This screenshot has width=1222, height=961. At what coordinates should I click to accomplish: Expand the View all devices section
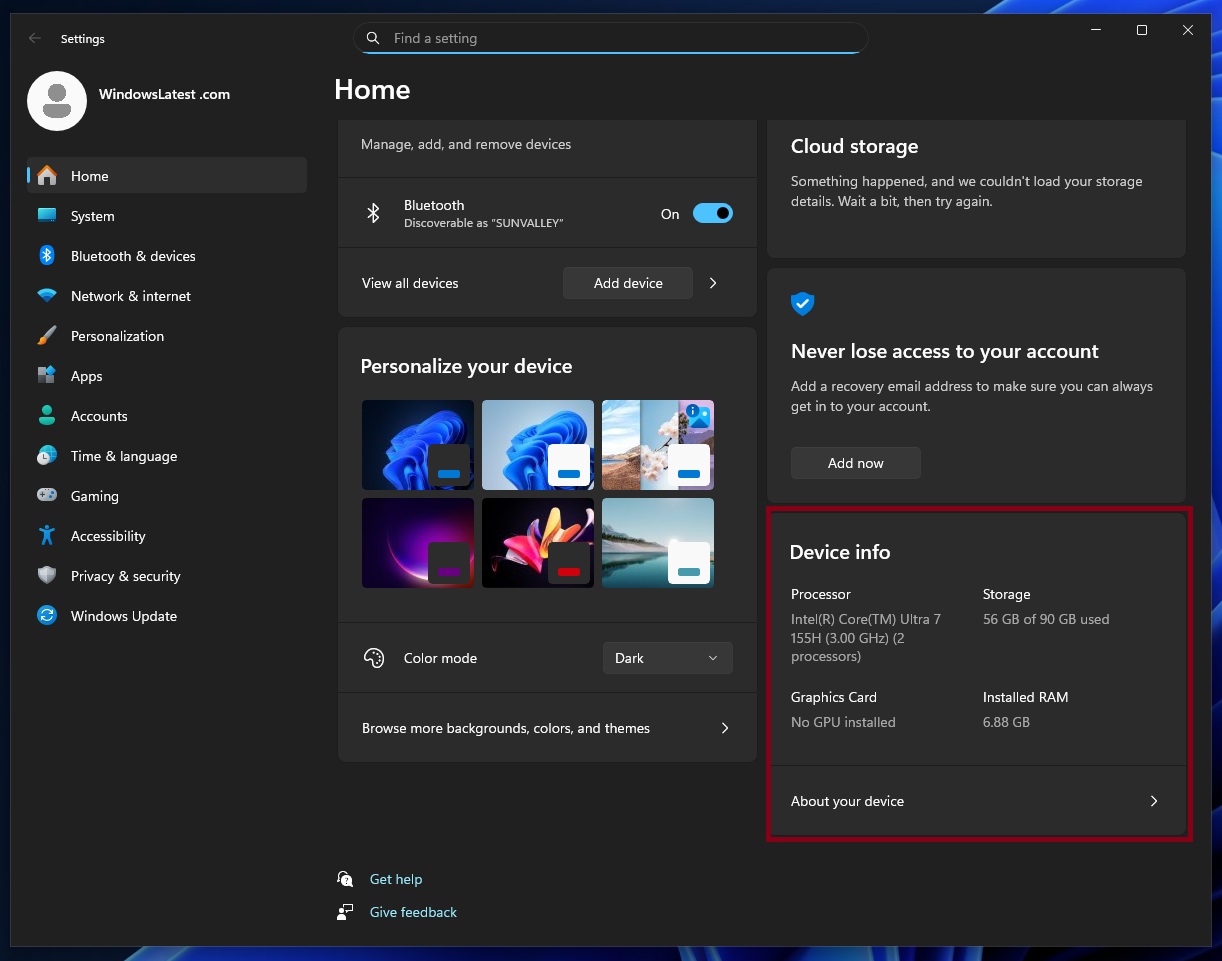click(x=712, y=283)
